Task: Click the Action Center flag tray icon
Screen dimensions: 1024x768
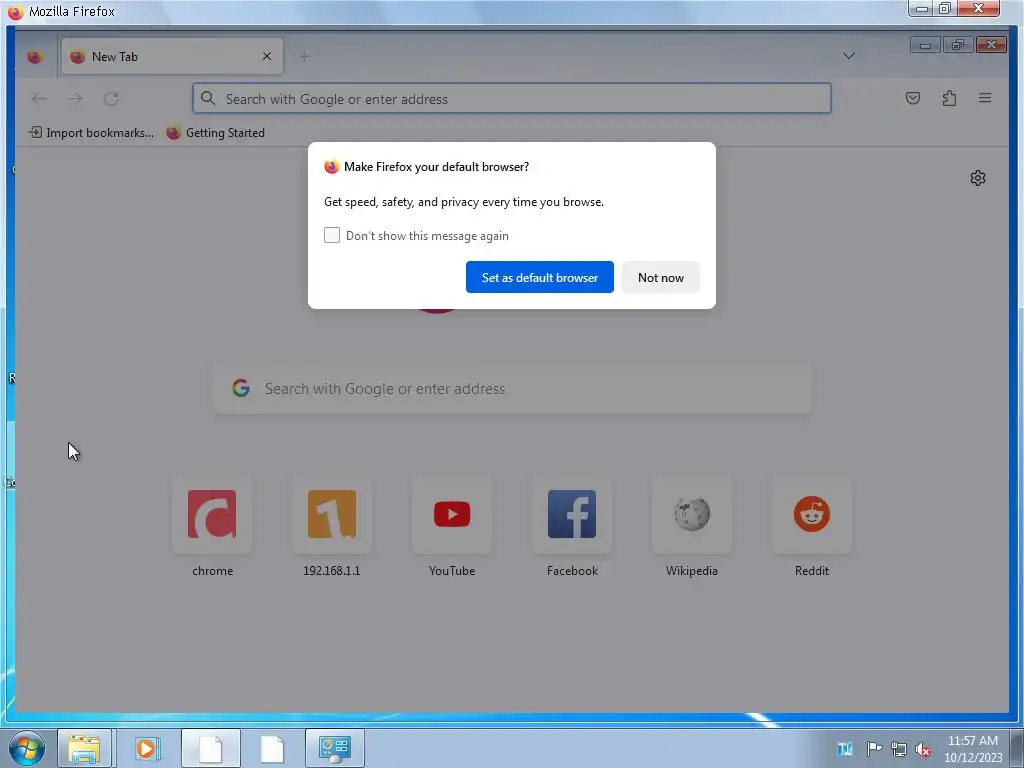Action: click(x=874, y=748)
